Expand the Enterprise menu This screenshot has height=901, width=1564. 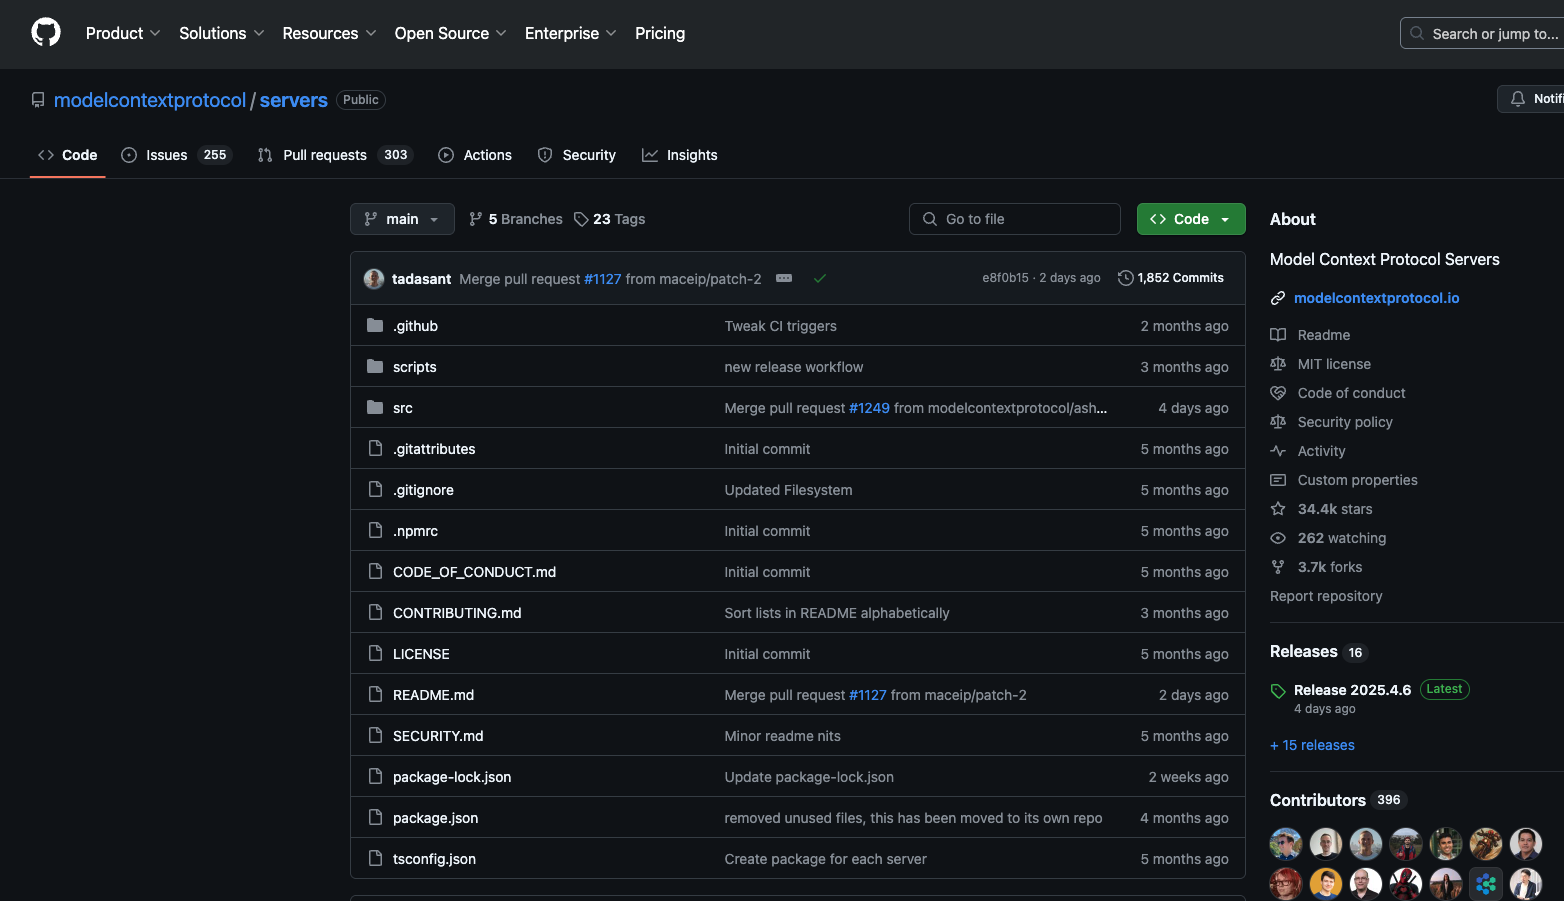coord(570,33)
